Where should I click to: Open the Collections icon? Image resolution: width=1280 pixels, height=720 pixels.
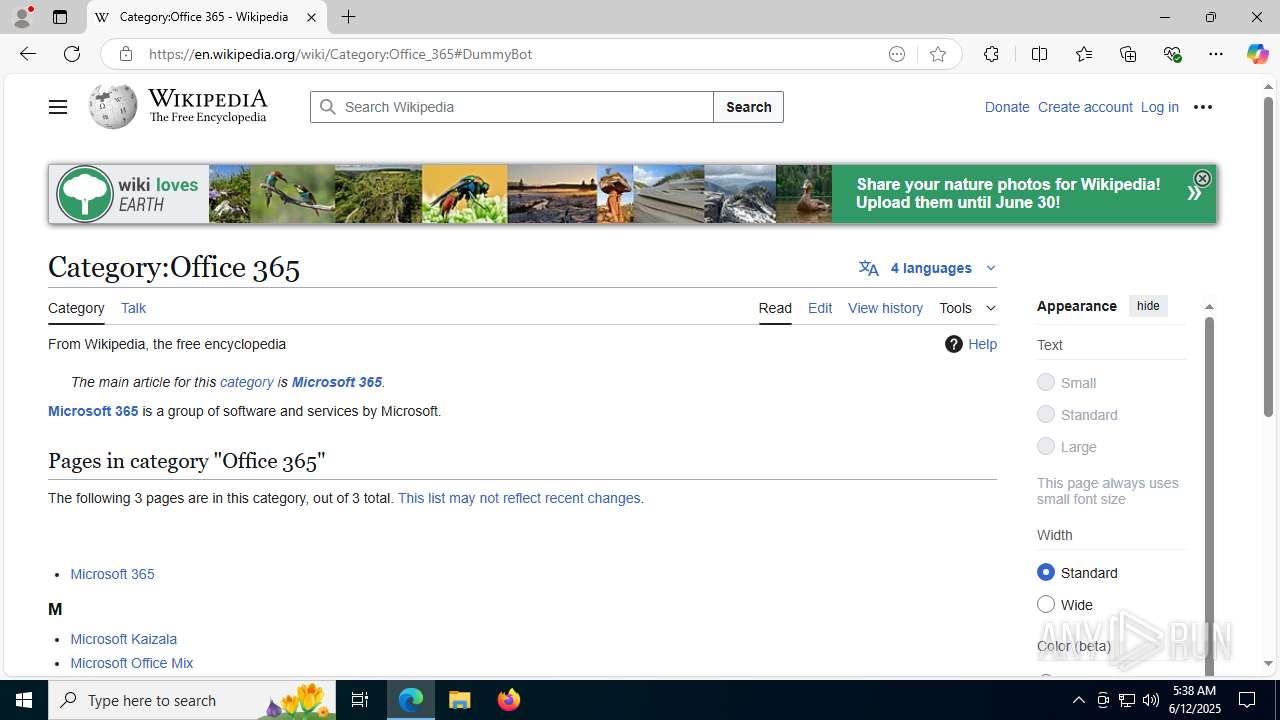1128,54
